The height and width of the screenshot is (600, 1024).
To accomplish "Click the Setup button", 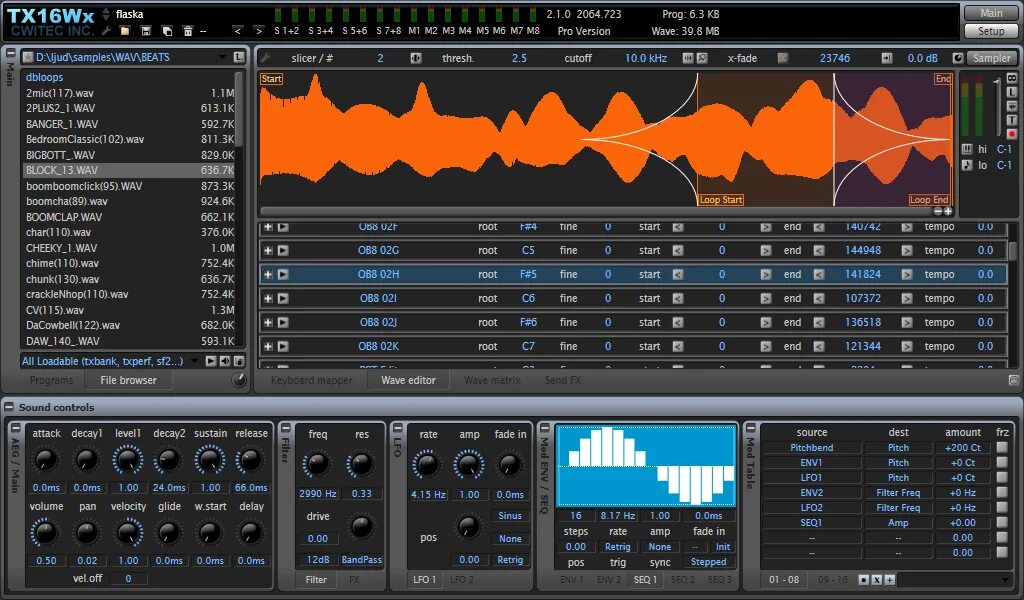I will (991, 31).
